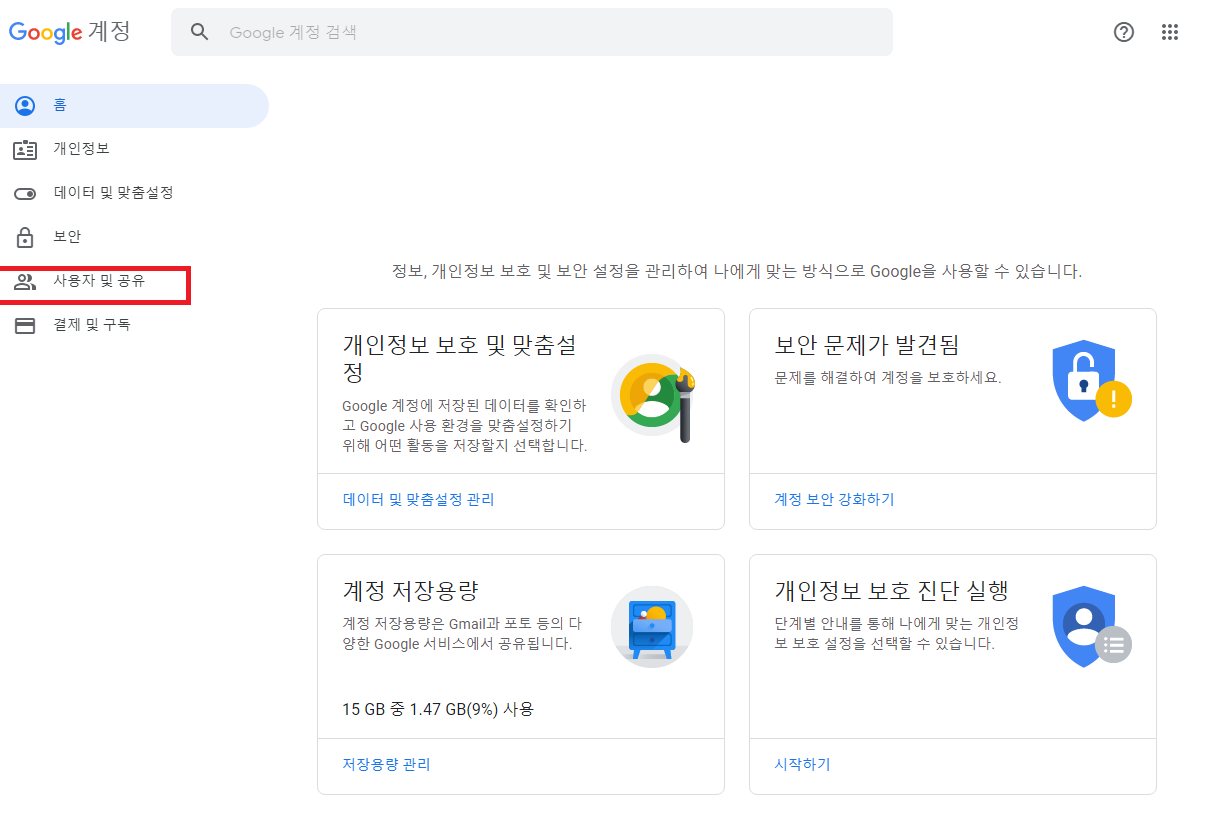Select the 홈 sidebar icon
Screen dimensions: 1217x819
pos(25,105)
